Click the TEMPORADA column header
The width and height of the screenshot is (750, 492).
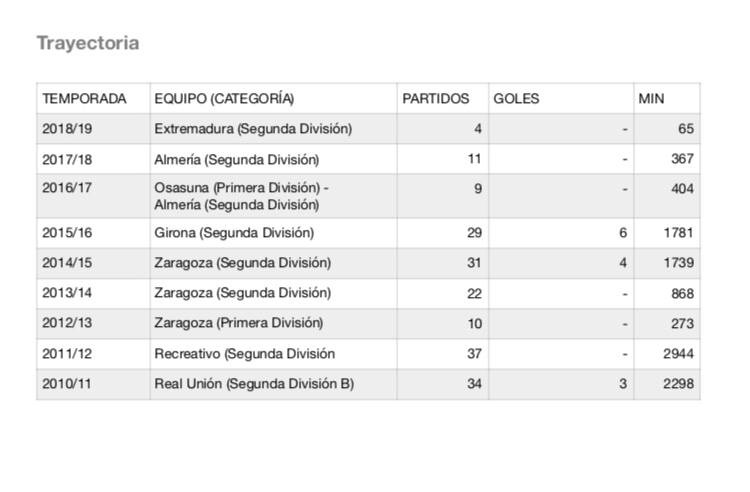84,99
